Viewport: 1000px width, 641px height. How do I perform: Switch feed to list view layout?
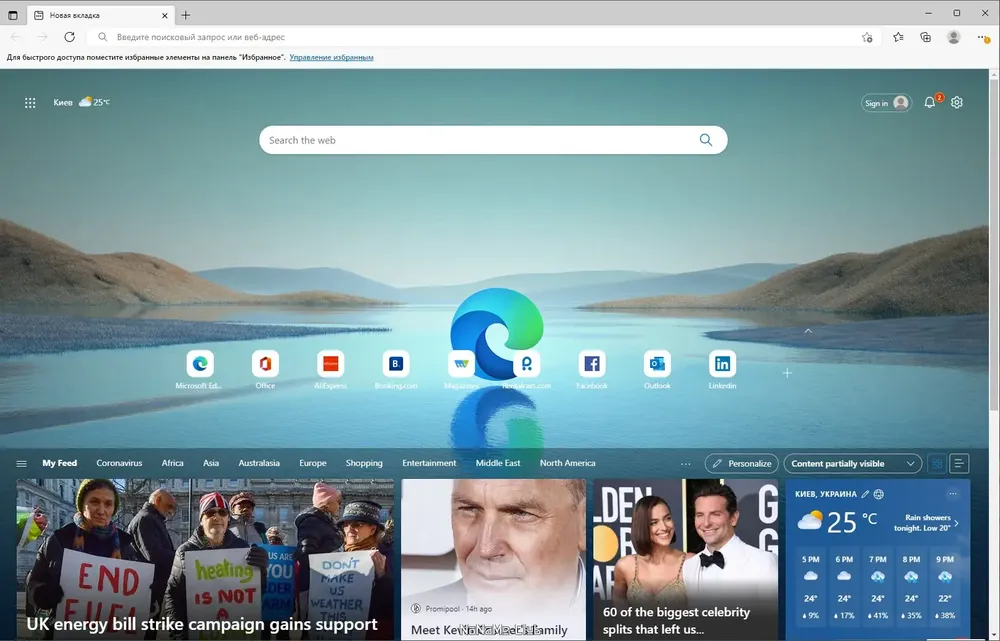[x=960, y=464]
